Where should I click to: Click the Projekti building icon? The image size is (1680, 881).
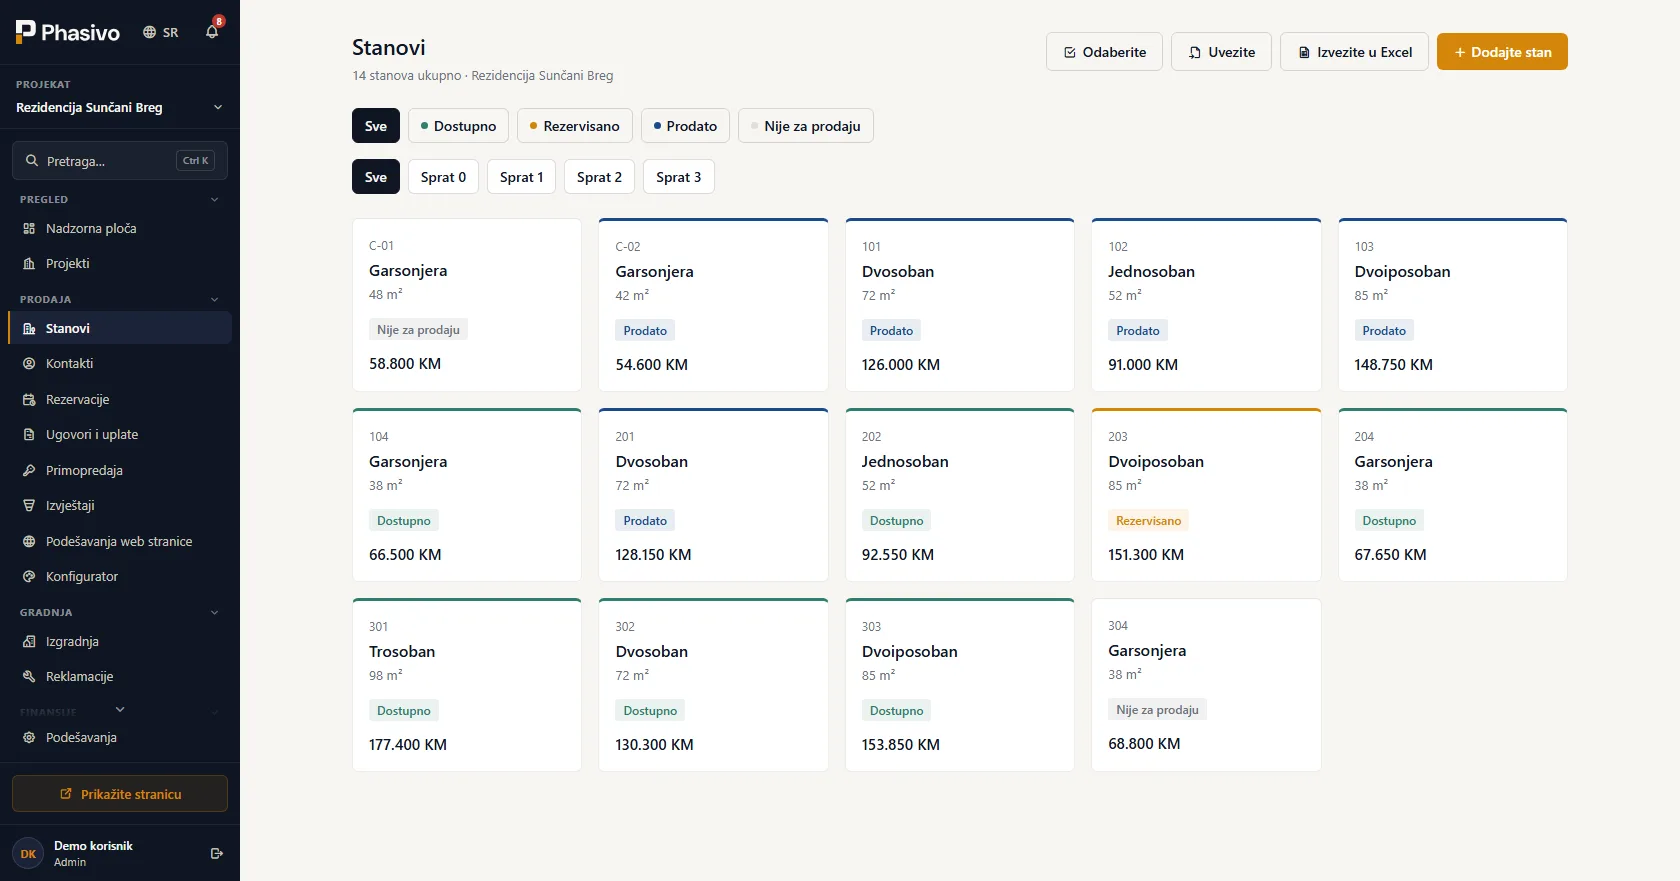[29, 263]
